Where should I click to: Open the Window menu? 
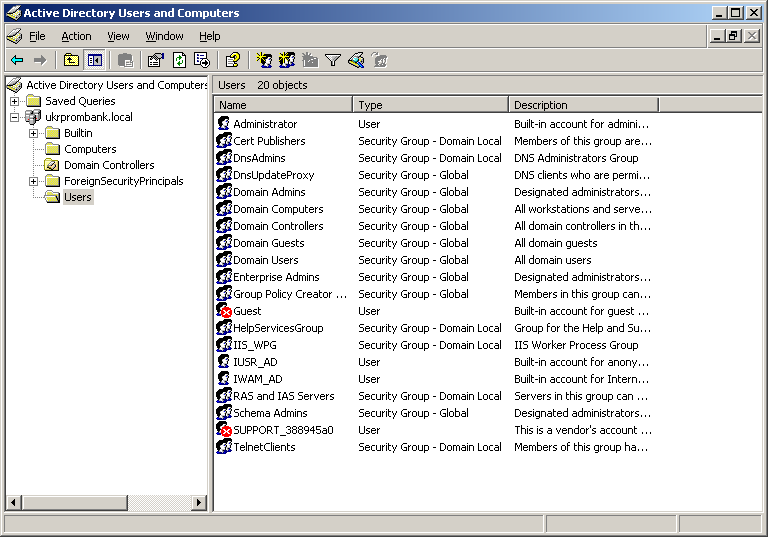(x=165, y=36)
